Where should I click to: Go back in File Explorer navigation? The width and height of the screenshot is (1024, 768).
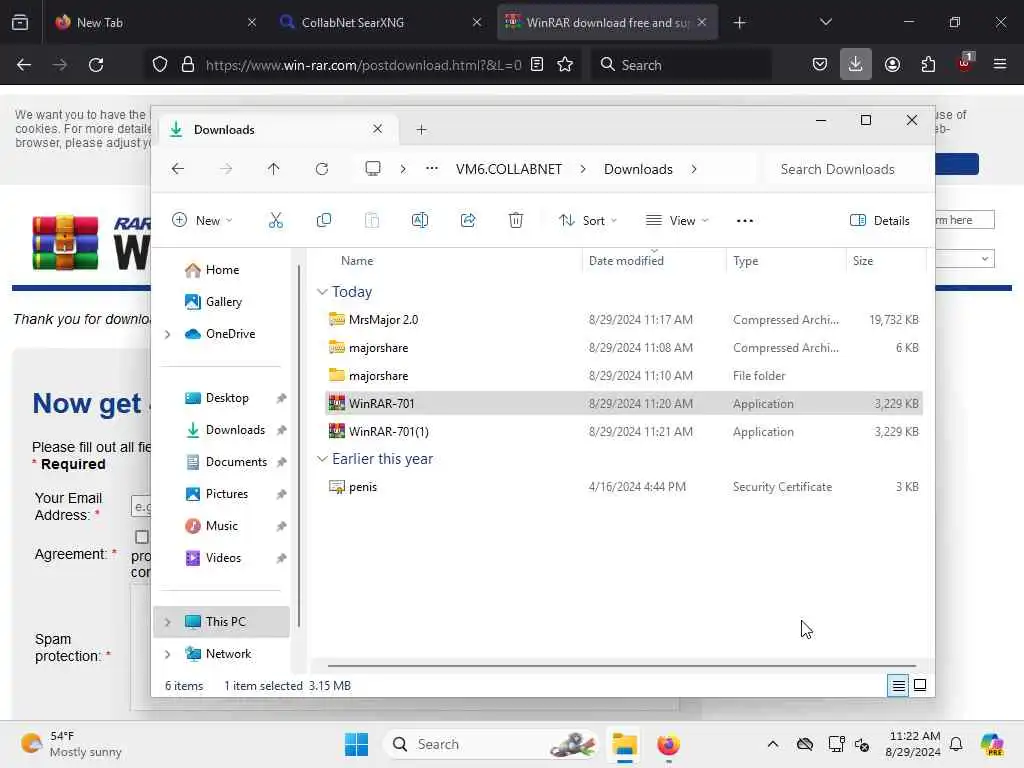coord(178,169)
